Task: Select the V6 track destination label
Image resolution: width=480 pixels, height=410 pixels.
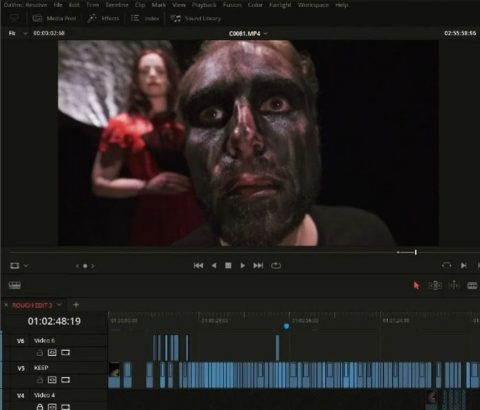Action: coord(21,341)
